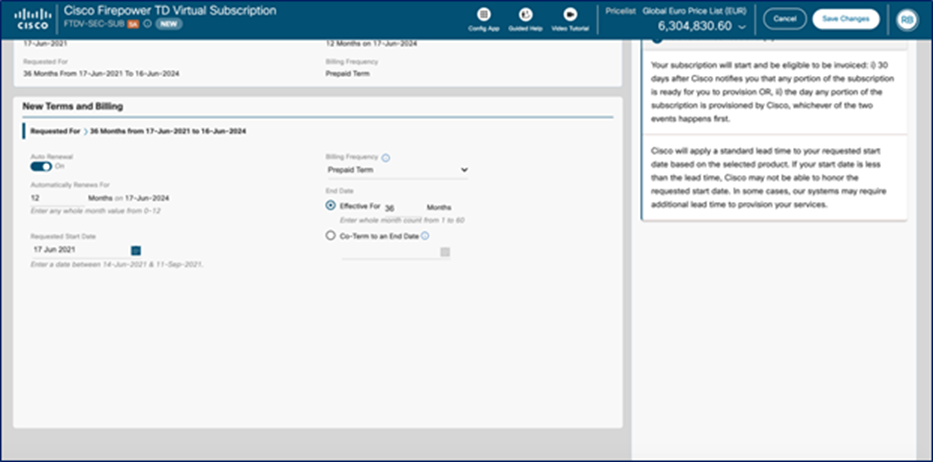
Task: Click the Effective For months field
Action: (402, 208)
